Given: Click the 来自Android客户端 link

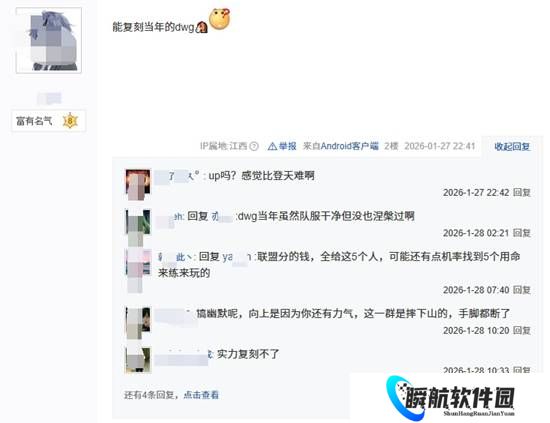Looking at the screenshot, I should [341, 146].
